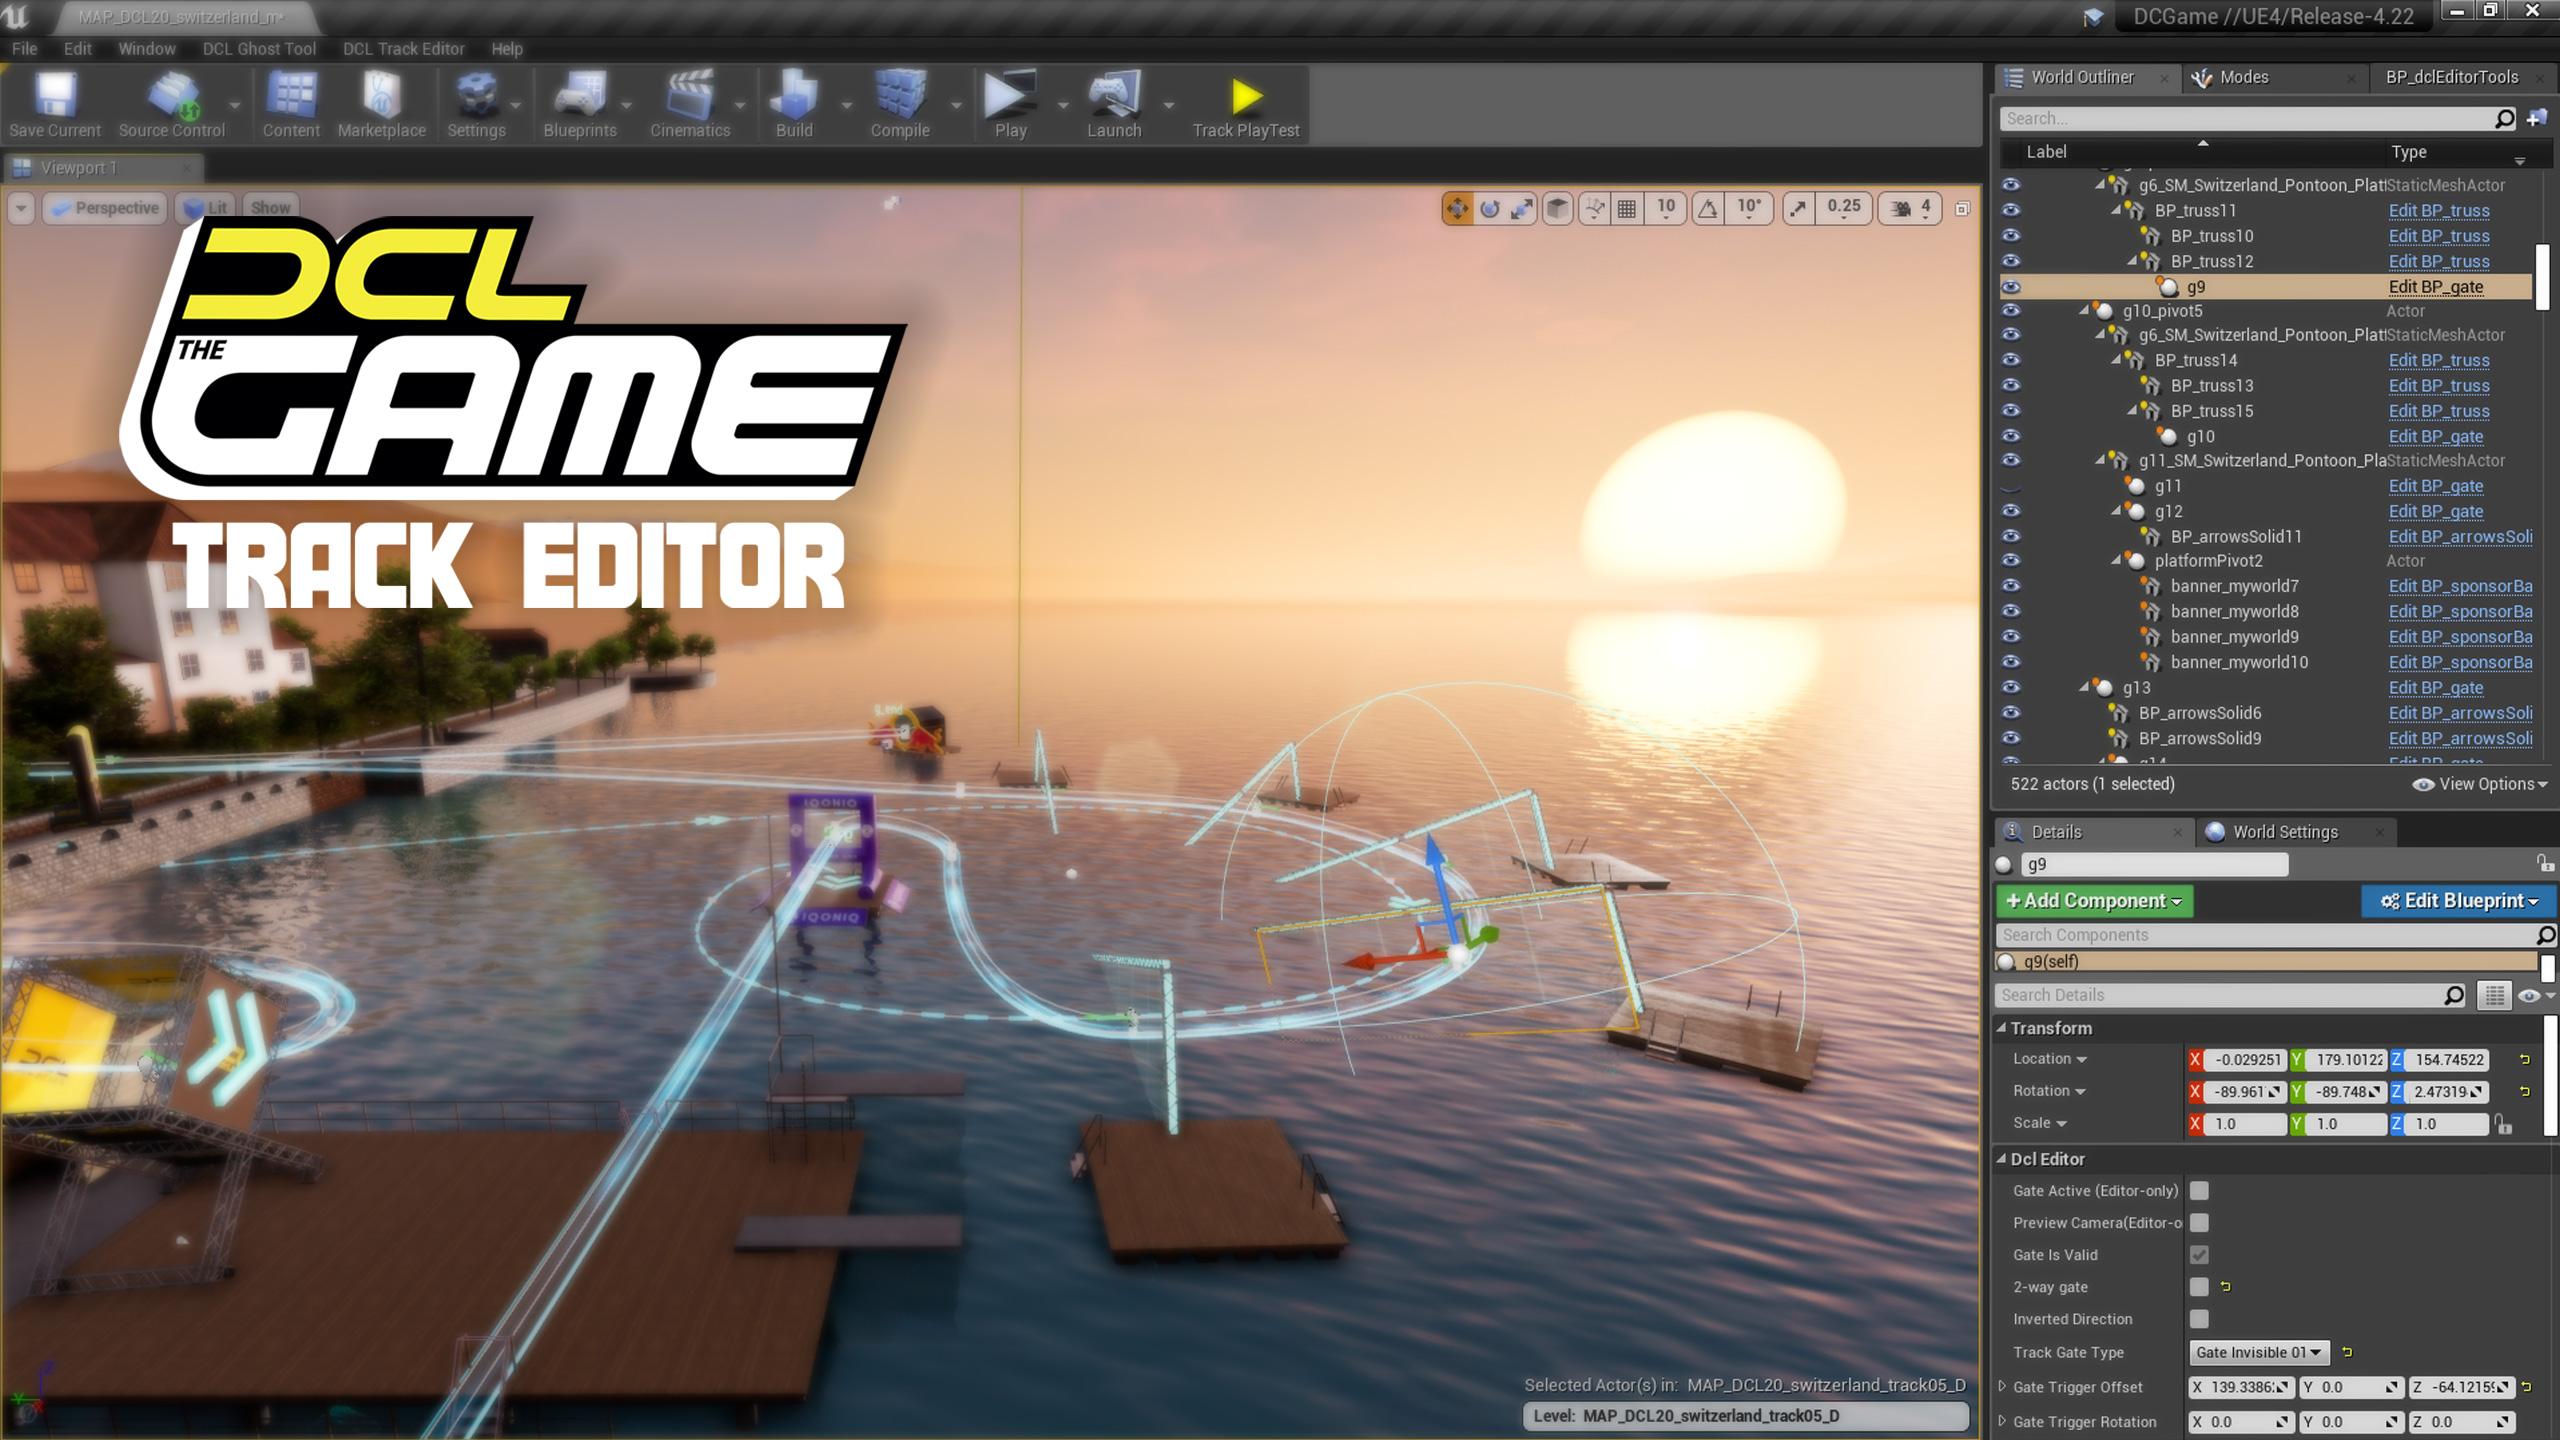Hide the BP_truss11 actor with its eye icon

(x=2011, y=211)
